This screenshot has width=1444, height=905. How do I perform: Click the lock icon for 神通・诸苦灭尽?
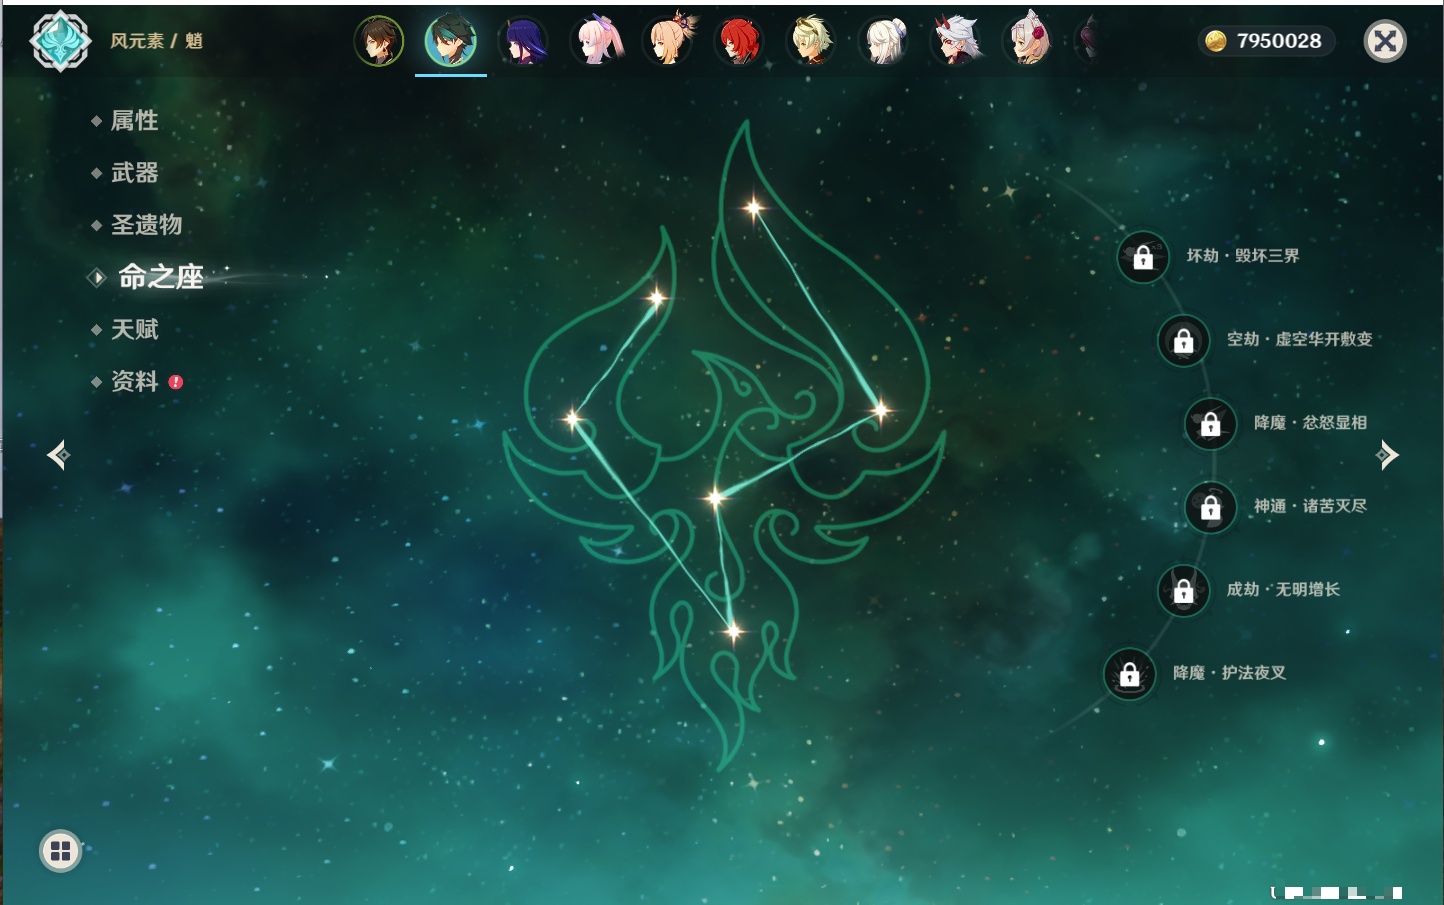(x=1211, y=507)
